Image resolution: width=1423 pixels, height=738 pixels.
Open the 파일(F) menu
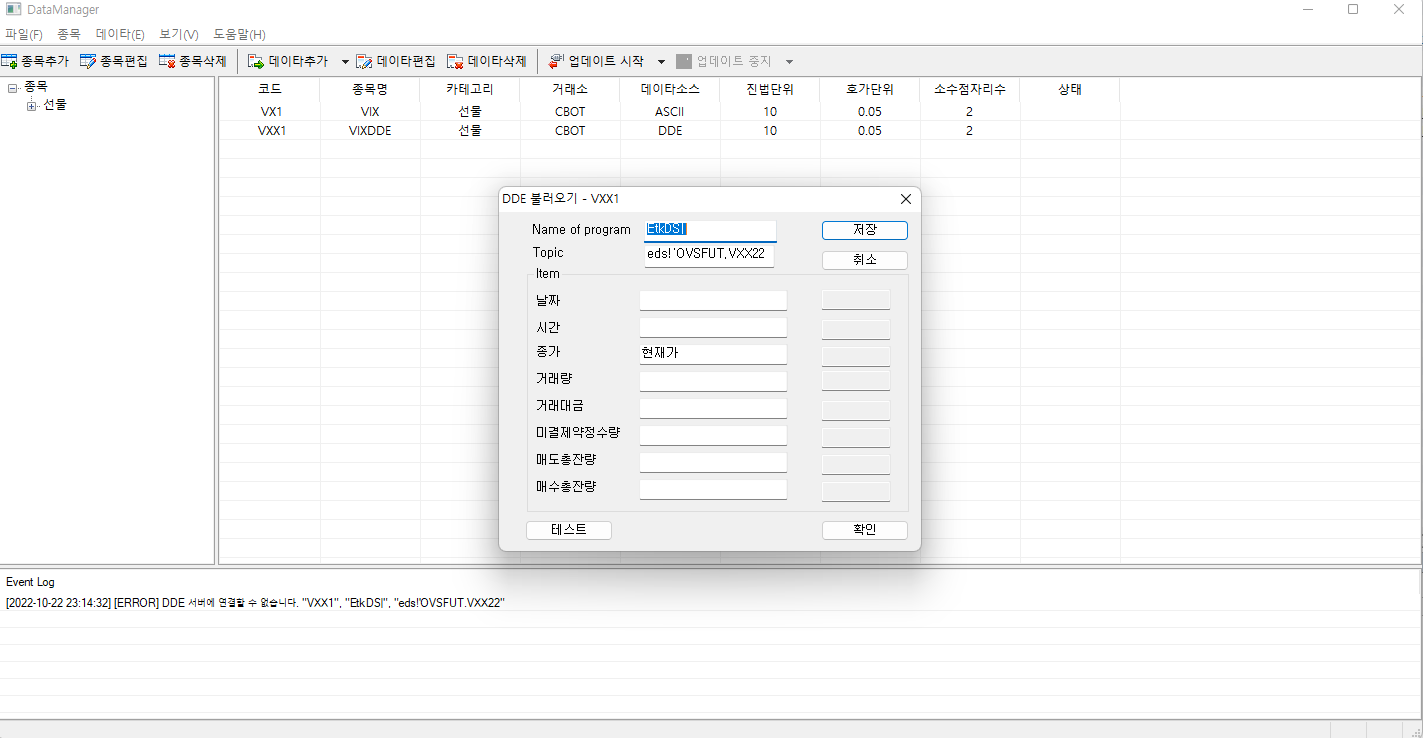[x=24, y=34]
